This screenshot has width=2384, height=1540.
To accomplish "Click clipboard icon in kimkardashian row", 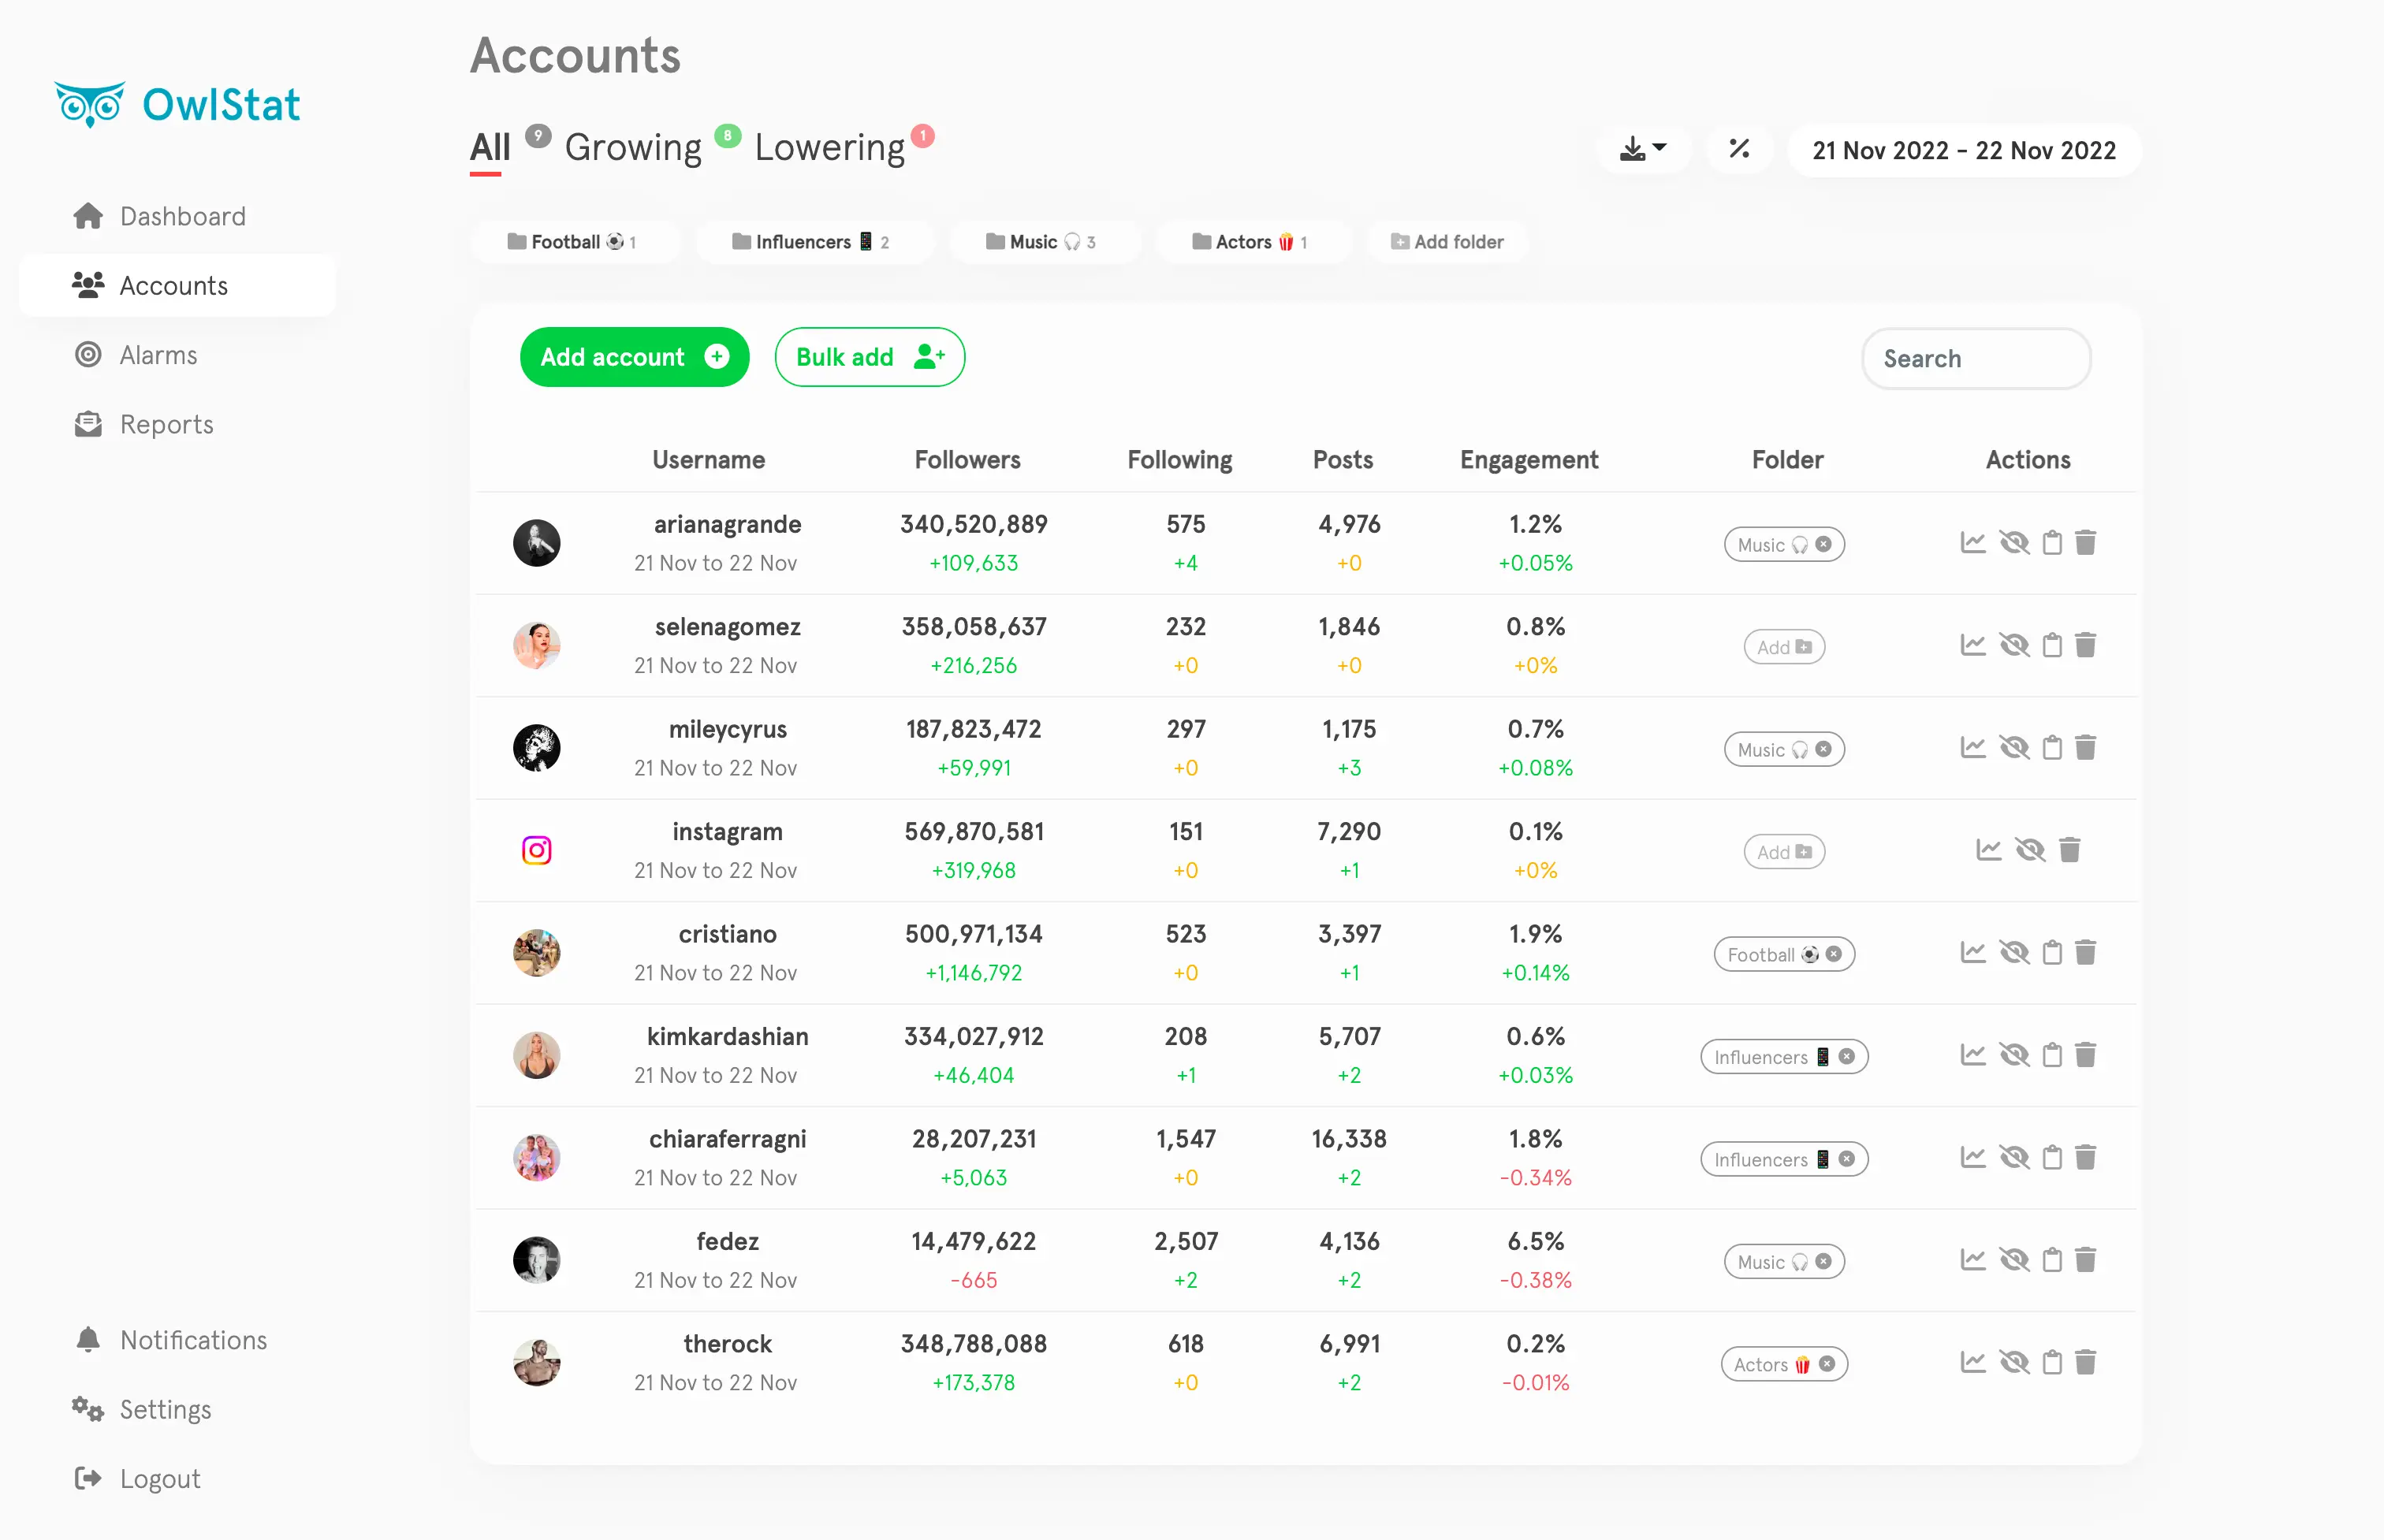I will coord(2052,1055).
